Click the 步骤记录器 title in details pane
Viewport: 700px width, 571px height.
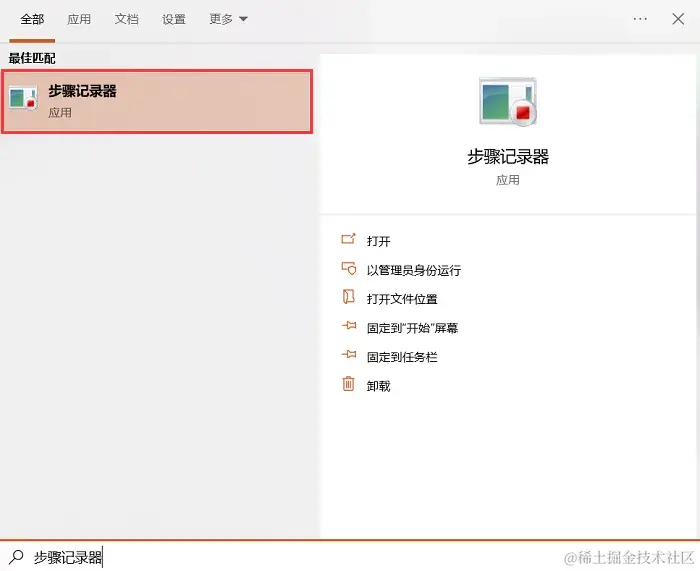click(508, 157)
